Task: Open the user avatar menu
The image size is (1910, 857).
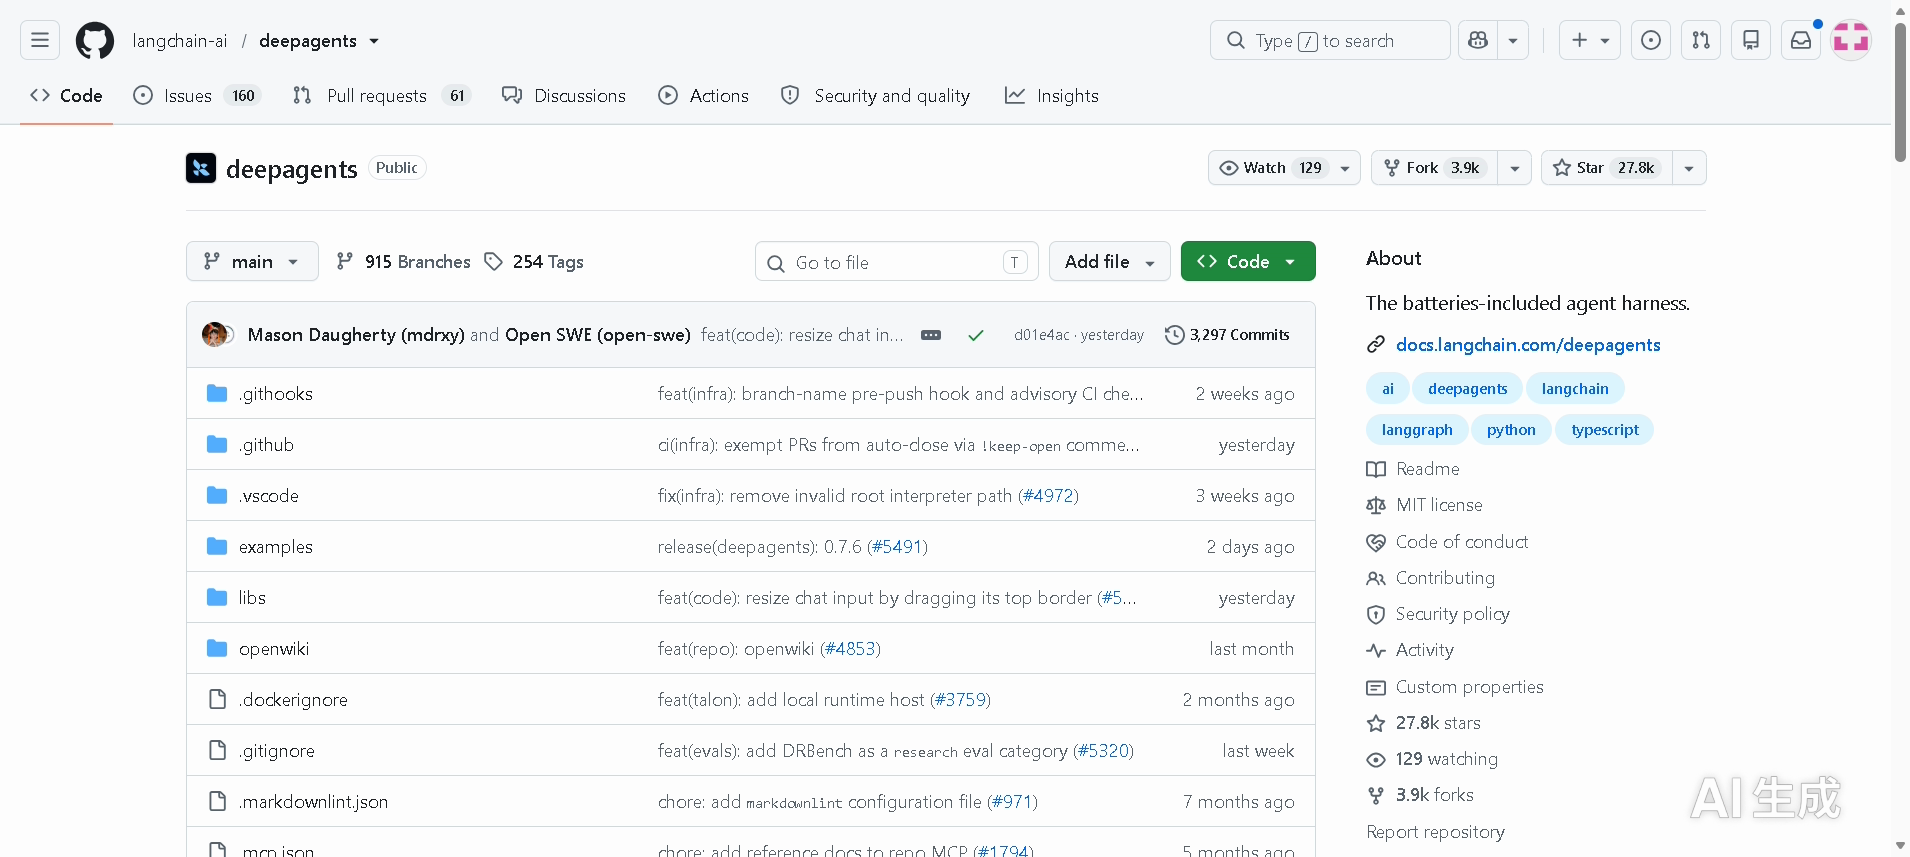Action: point(1851,40)
